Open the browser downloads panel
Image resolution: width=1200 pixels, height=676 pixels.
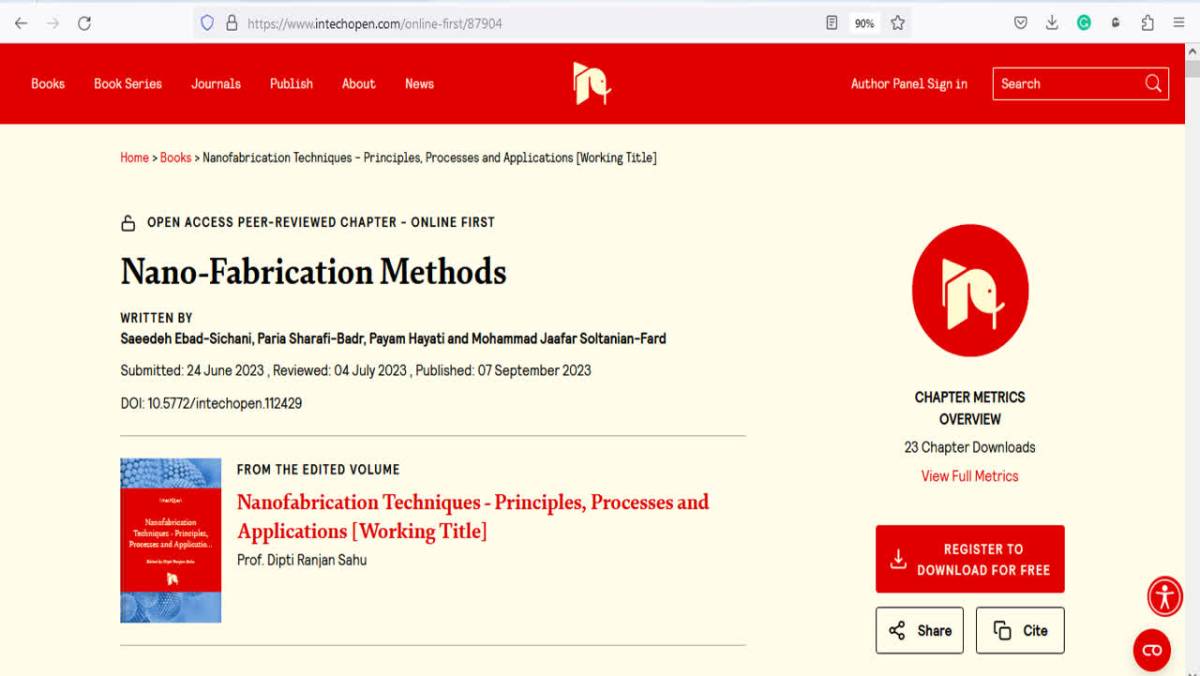[x=1052, y=23]
